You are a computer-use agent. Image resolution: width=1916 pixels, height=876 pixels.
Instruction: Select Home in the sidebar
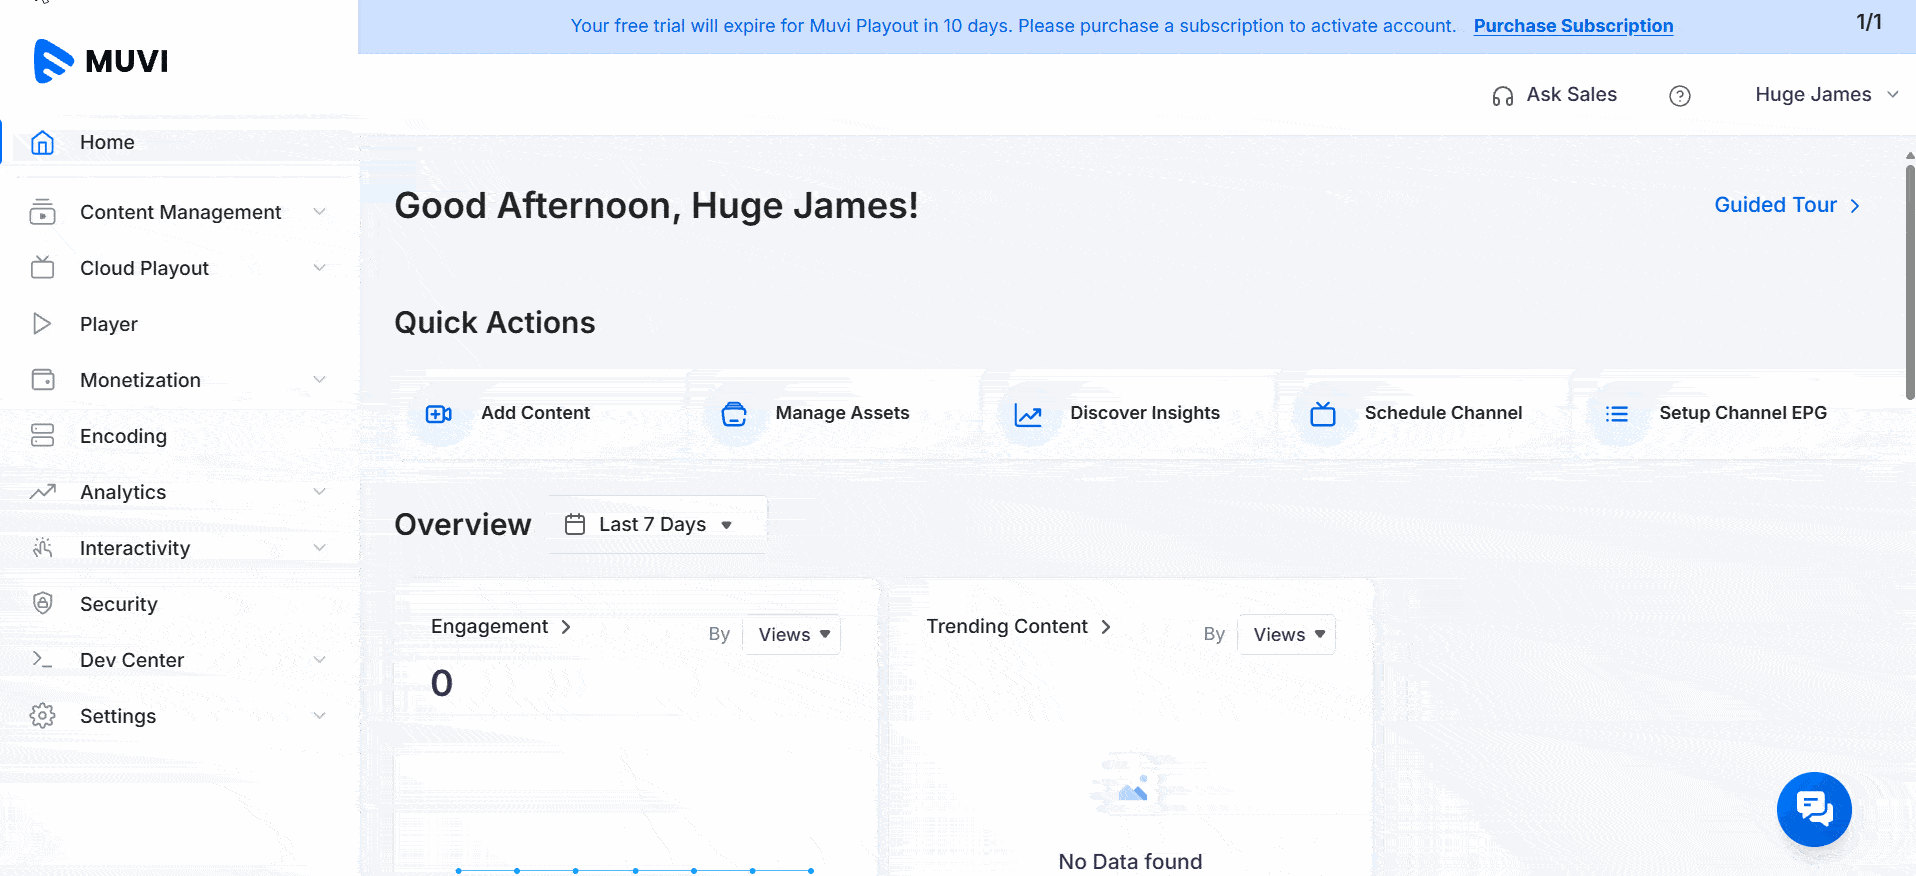(x=107, y=142)
